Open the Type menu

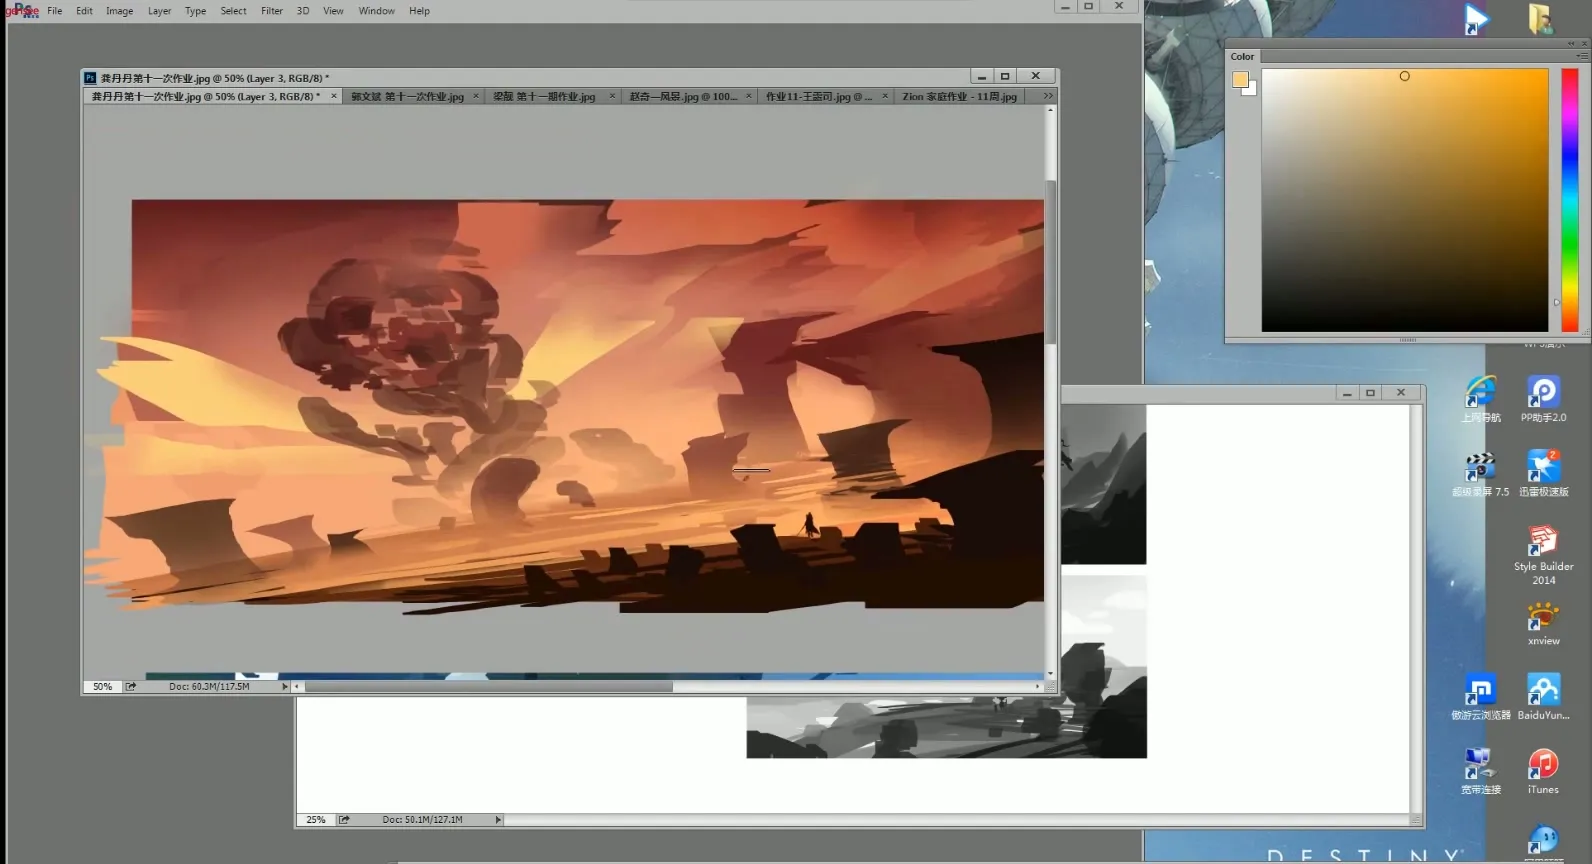195,11
